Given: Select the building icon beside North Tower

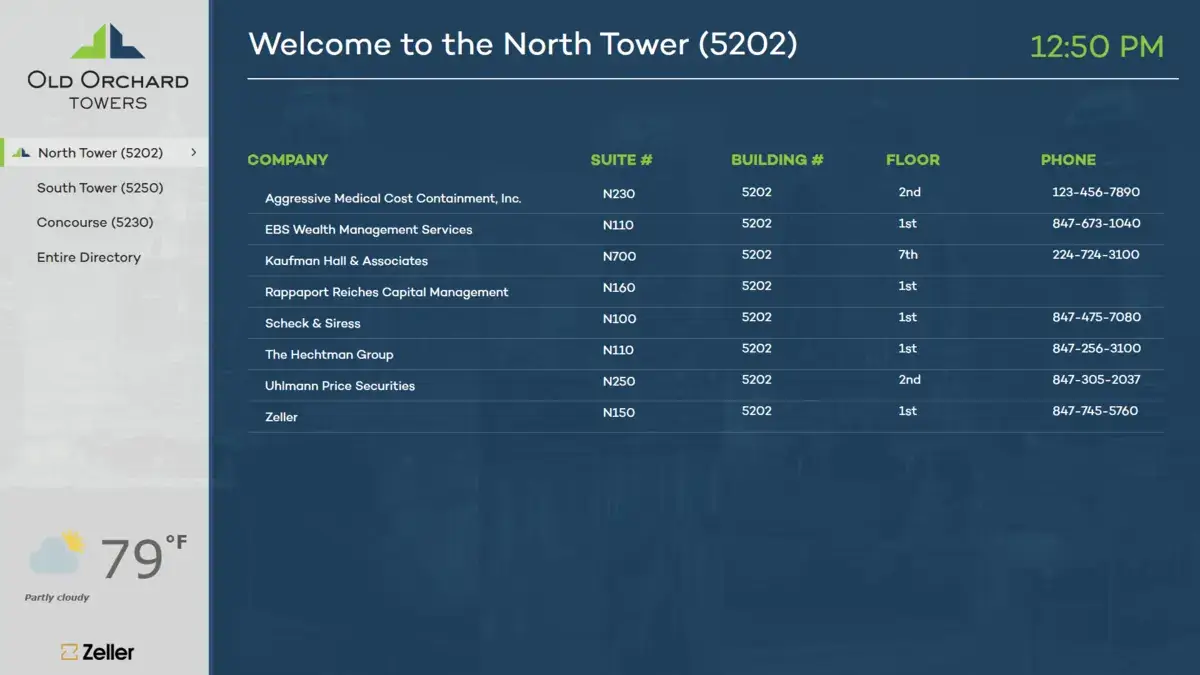Looking at the screenshot, I should click(20, 152).
